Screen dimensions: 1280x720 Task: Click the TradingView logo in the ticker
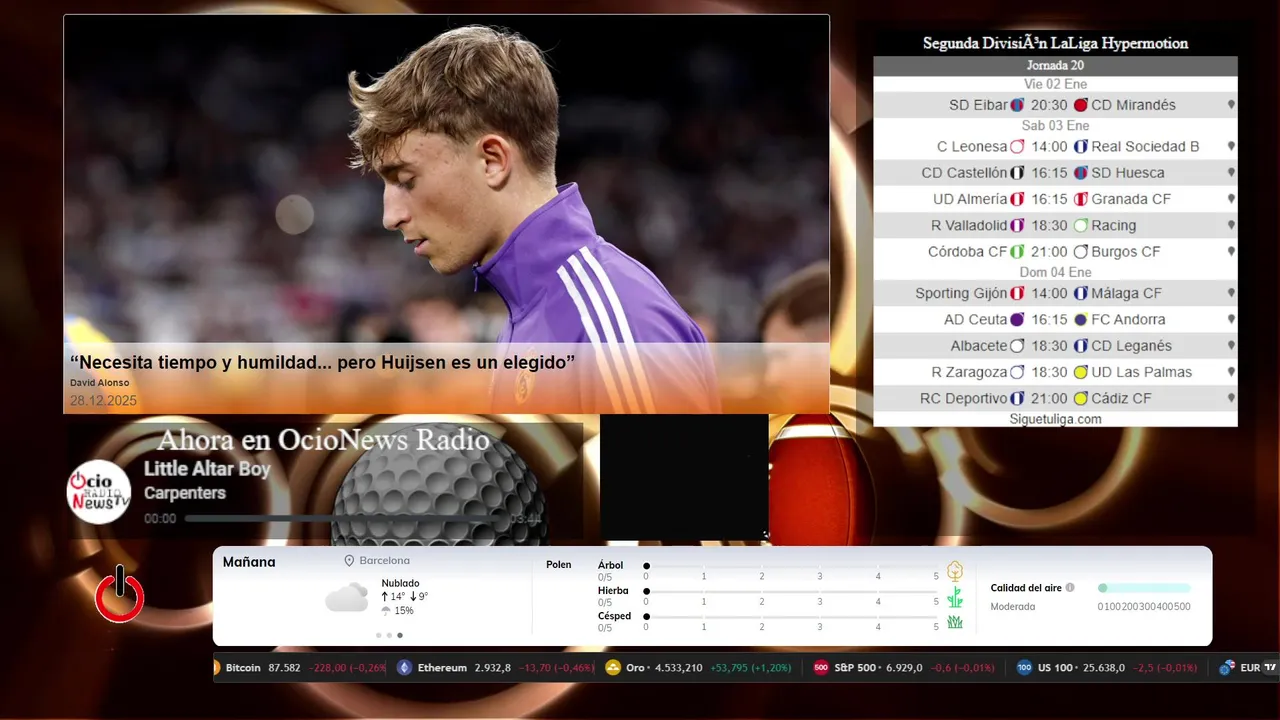[1270, 667]
